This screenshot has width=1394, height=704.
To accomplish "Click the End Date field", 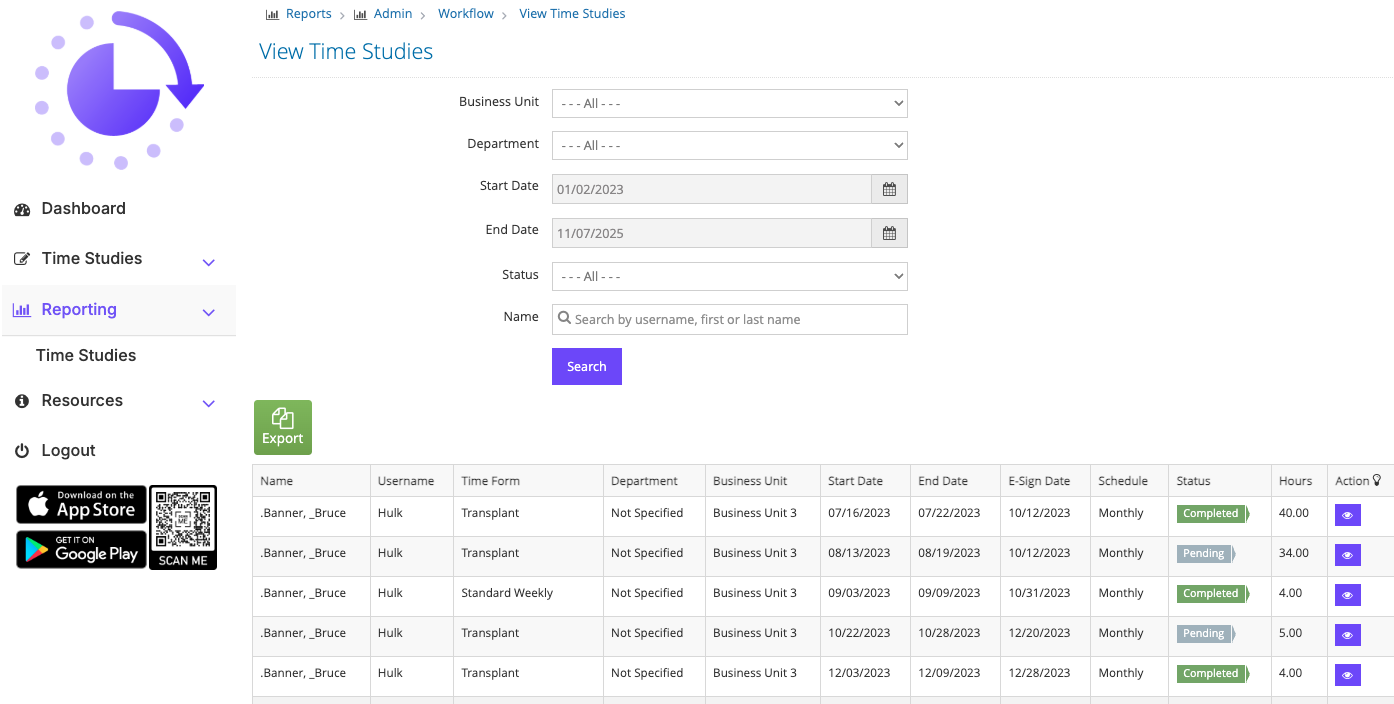I will pos(712,233).
